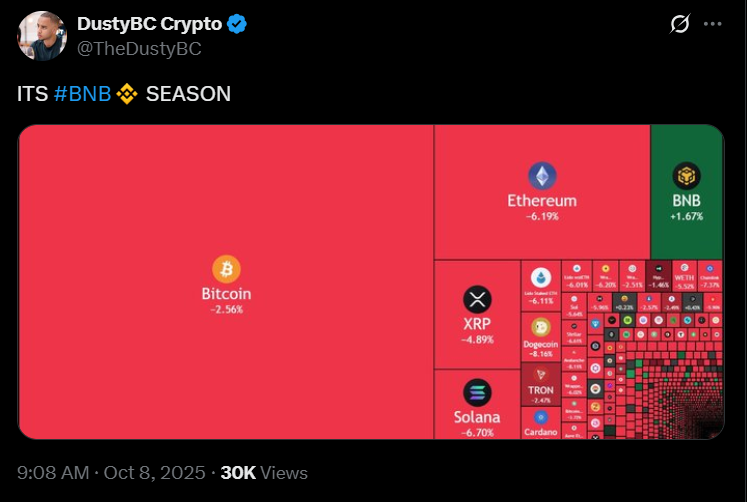
Task: Click the 30K Views count
Action: (264, 473)
